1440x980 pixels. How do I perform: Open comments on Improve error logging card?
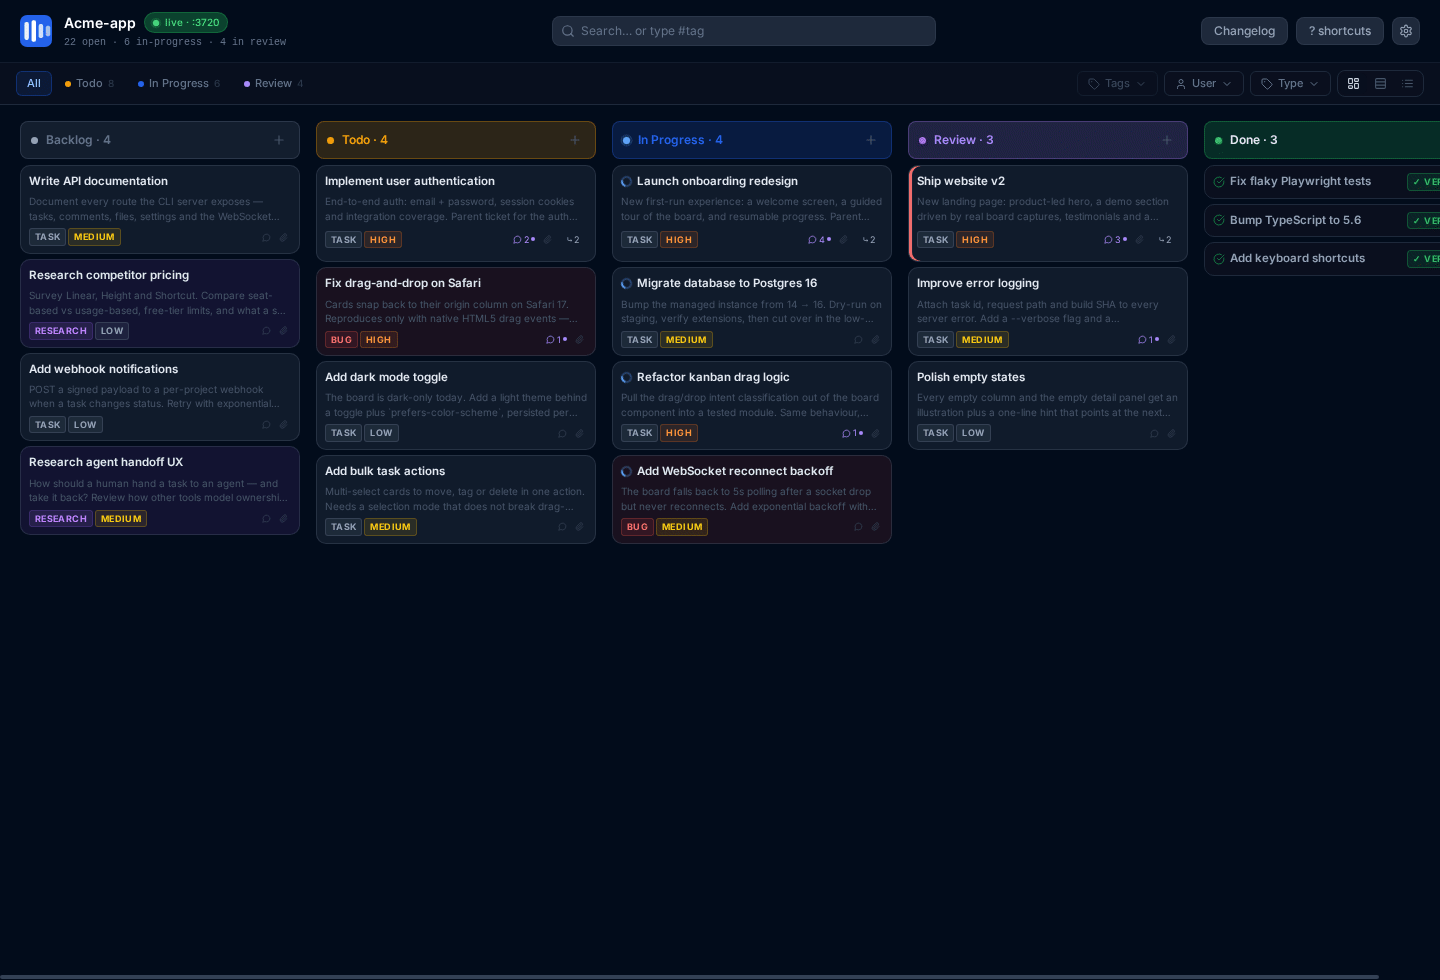coord(1148,340)
